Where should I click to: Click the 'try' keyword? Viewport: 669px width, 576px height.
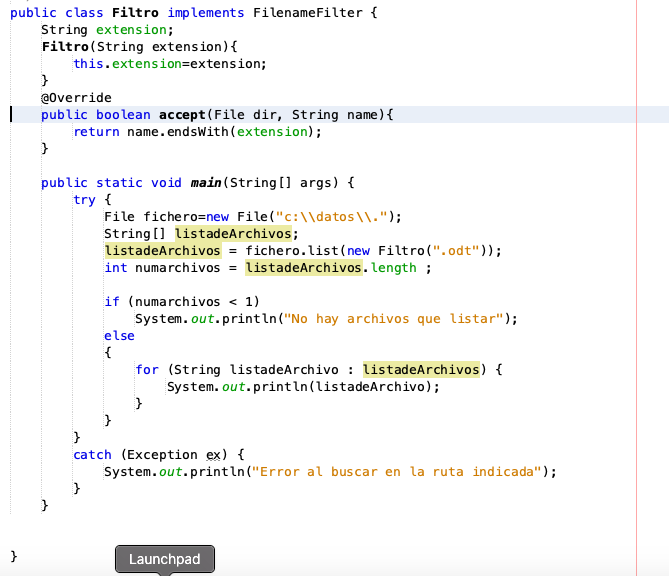(x=84, y=200)
